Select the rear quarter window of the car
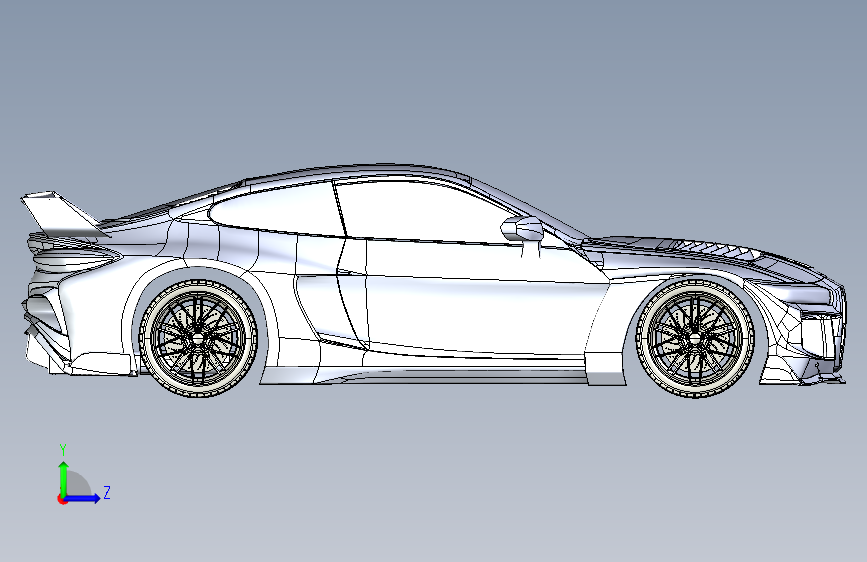Viewport: 867px width, 562px height. (x=276, y=209)
